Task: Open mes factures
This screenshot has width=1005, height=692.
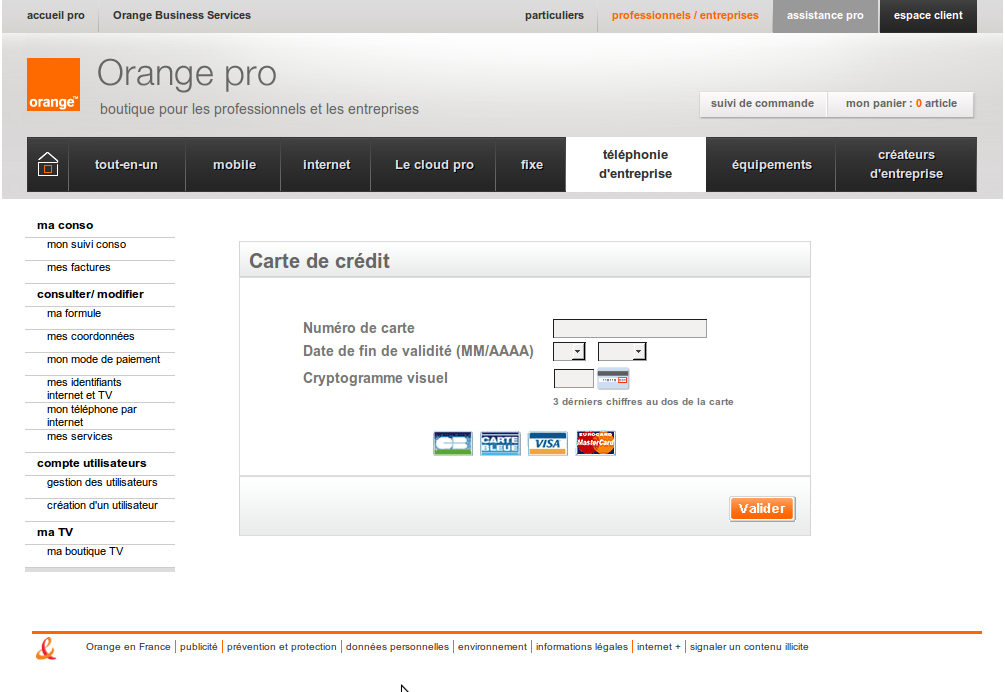Action: click(78, 268)
